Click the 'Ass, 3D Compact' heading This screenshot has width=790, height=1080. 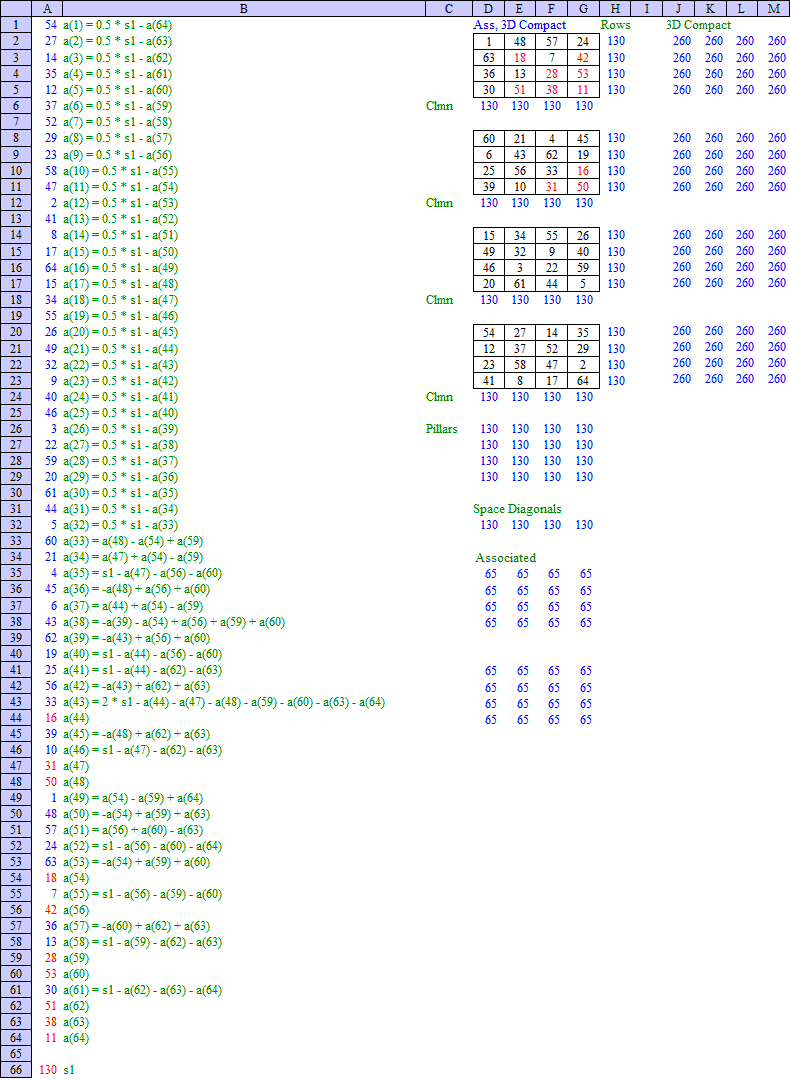point(519,25)
